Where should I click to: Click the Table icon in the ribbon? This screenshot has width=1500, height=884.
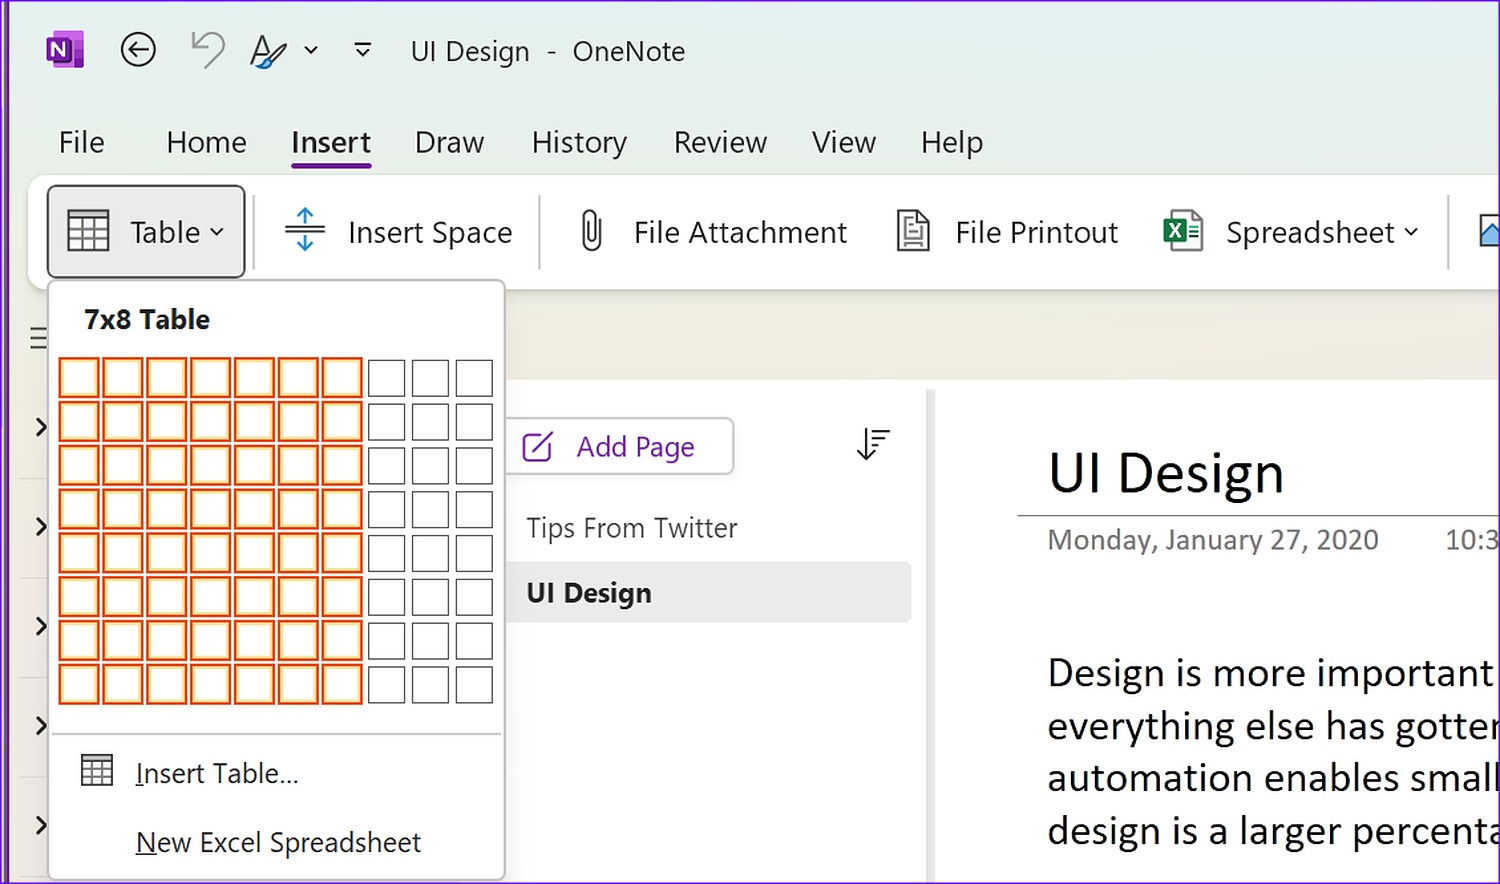pos(88,231)
